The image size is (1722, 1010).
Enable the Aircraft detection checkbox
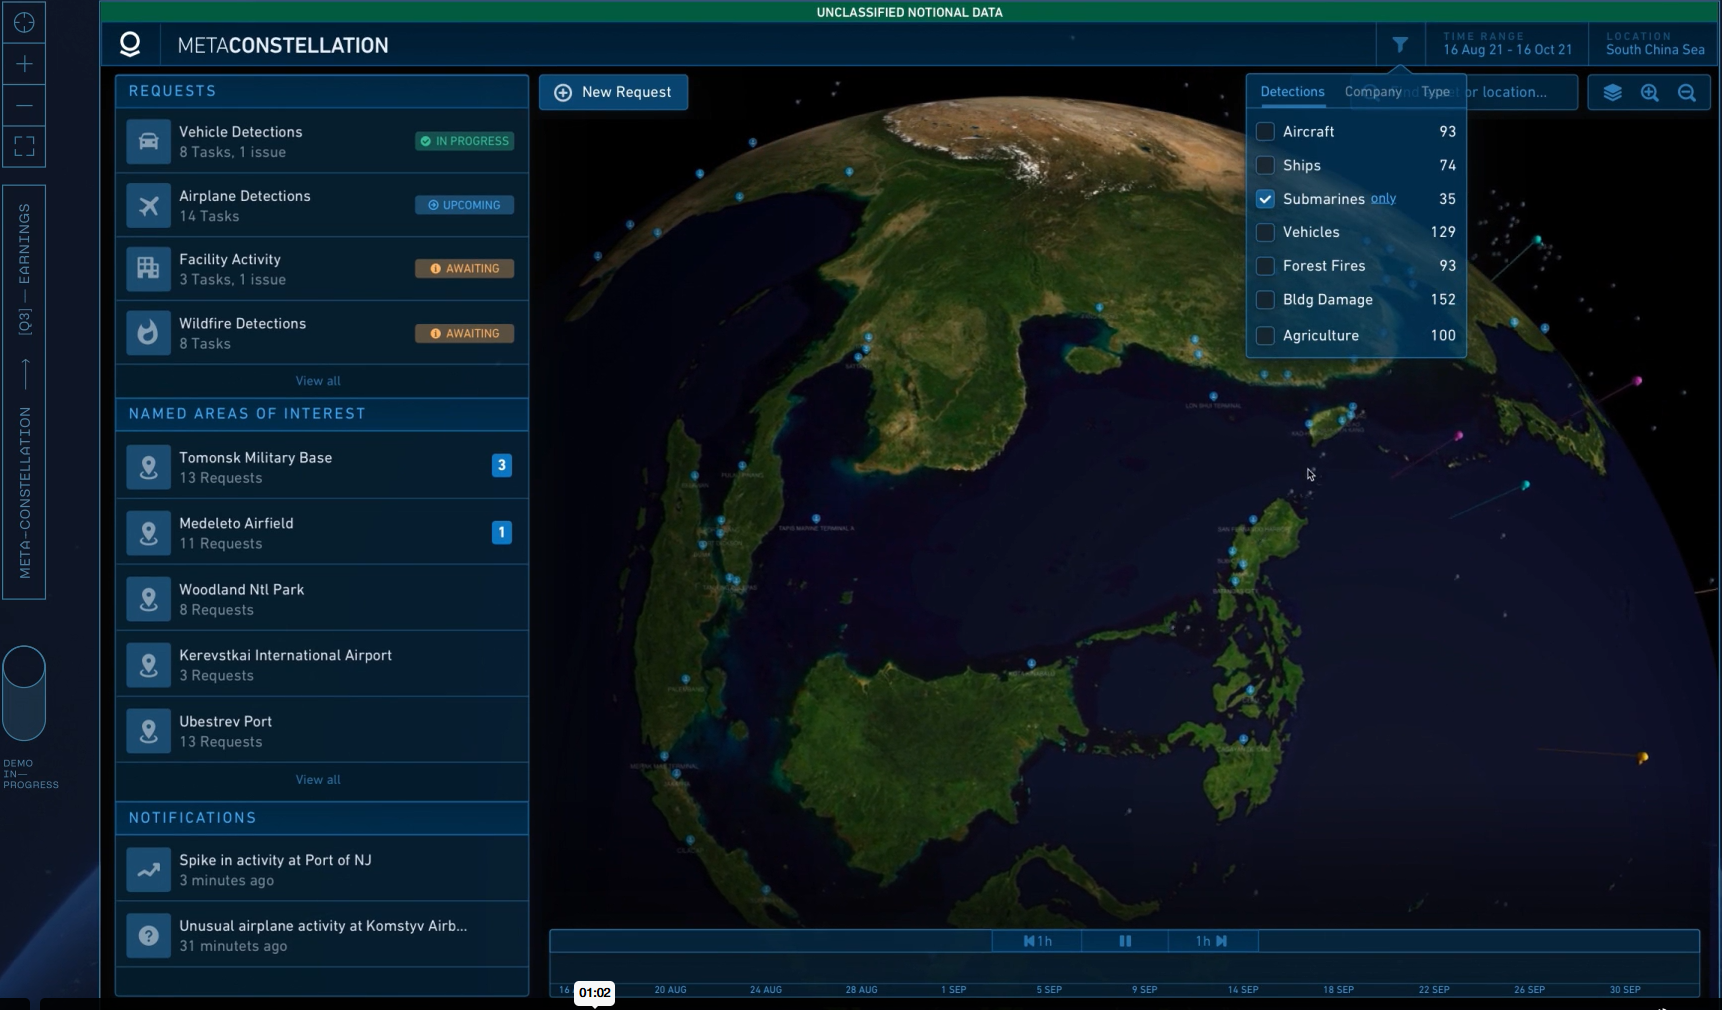[x=1265, y=131]
